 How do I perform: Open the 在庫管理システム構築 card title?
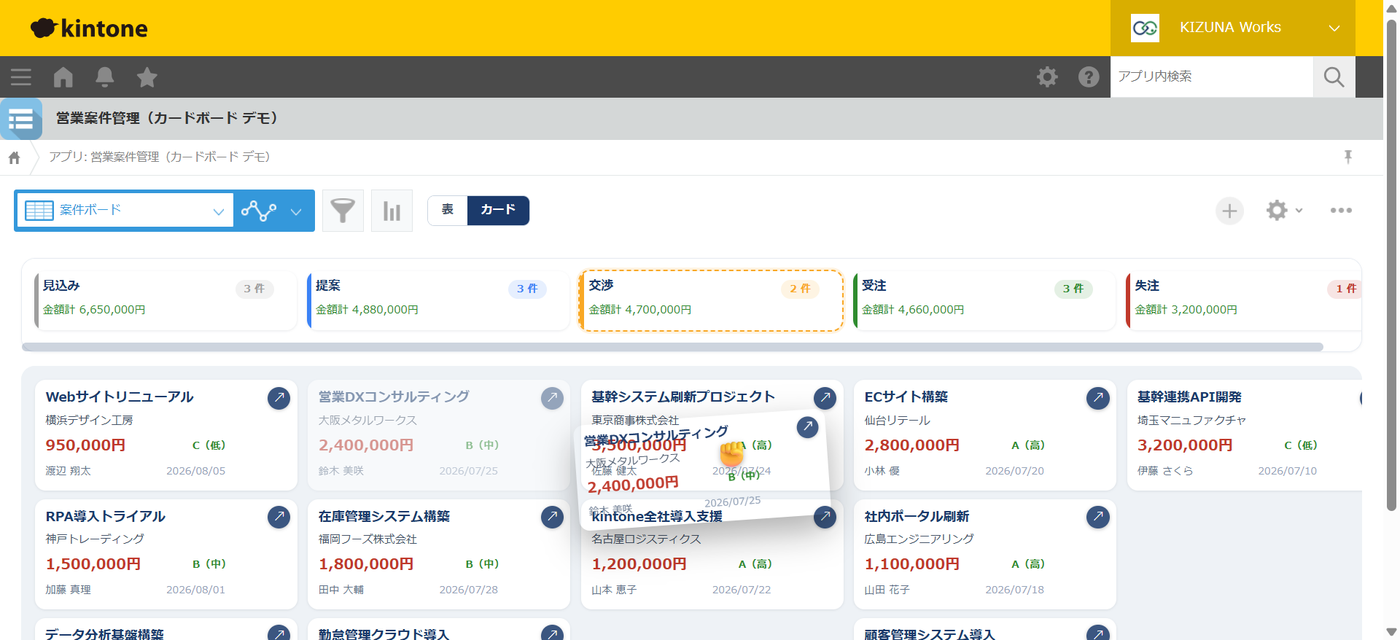tap(384, 516)
